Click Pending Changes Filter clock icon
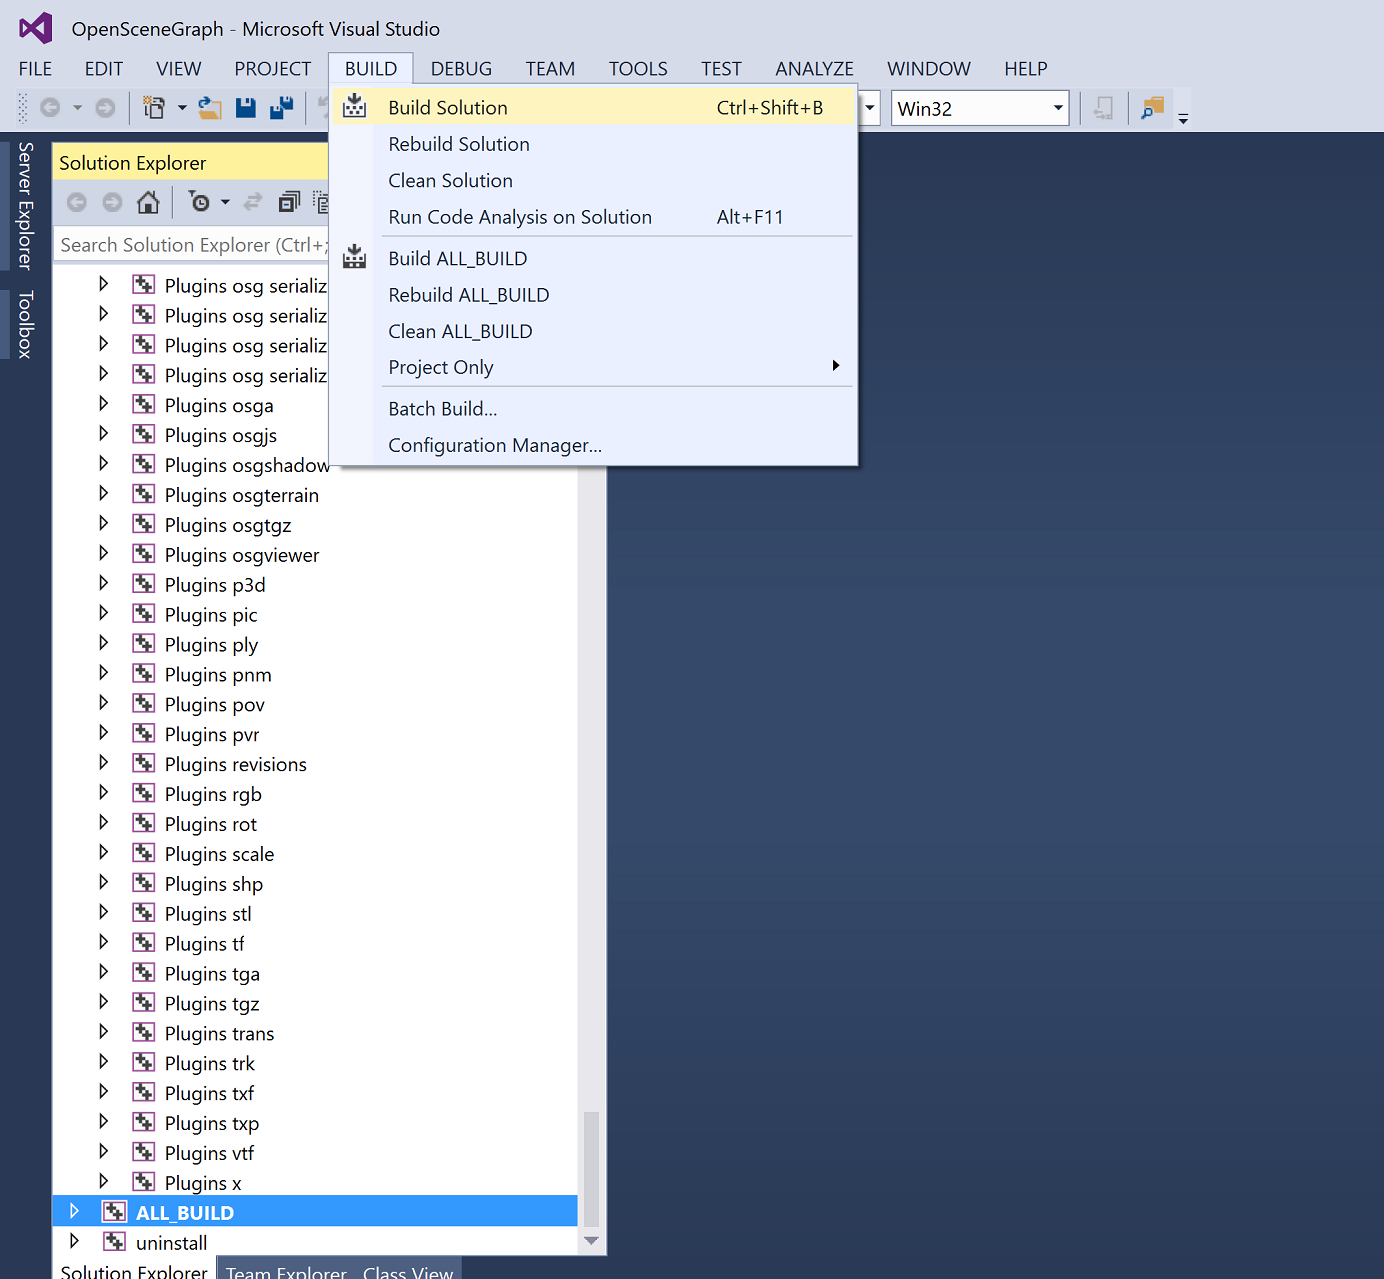 pyautogui.click(x=200, y=202)
